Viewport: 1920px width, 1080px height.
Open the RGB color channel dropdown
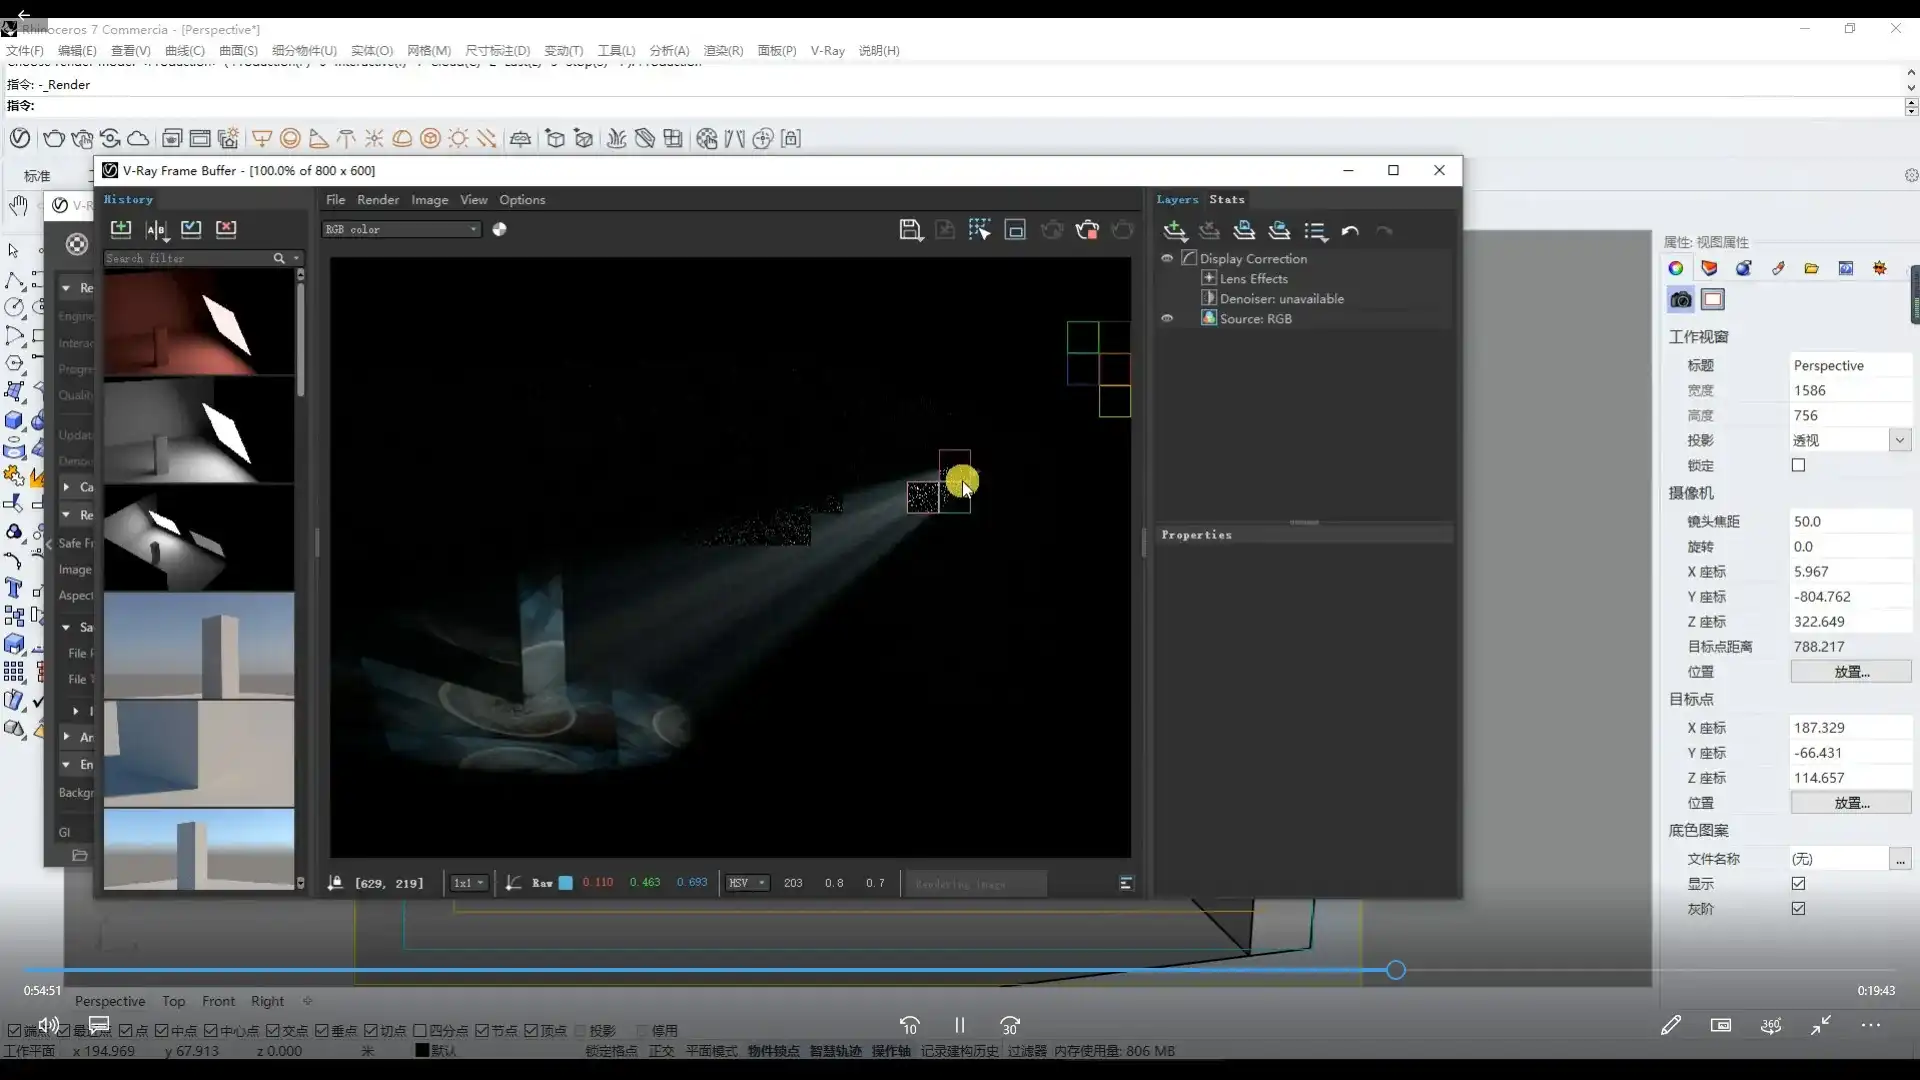click(401, 229)
